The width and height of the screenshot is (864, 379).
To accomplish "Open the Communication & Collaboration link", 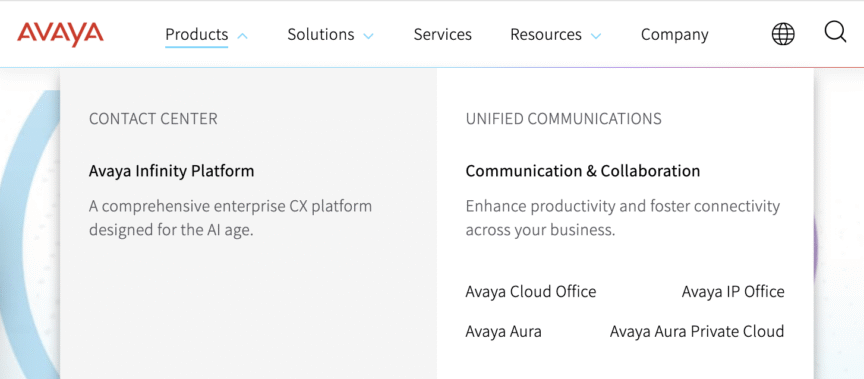I will (582, 171).
